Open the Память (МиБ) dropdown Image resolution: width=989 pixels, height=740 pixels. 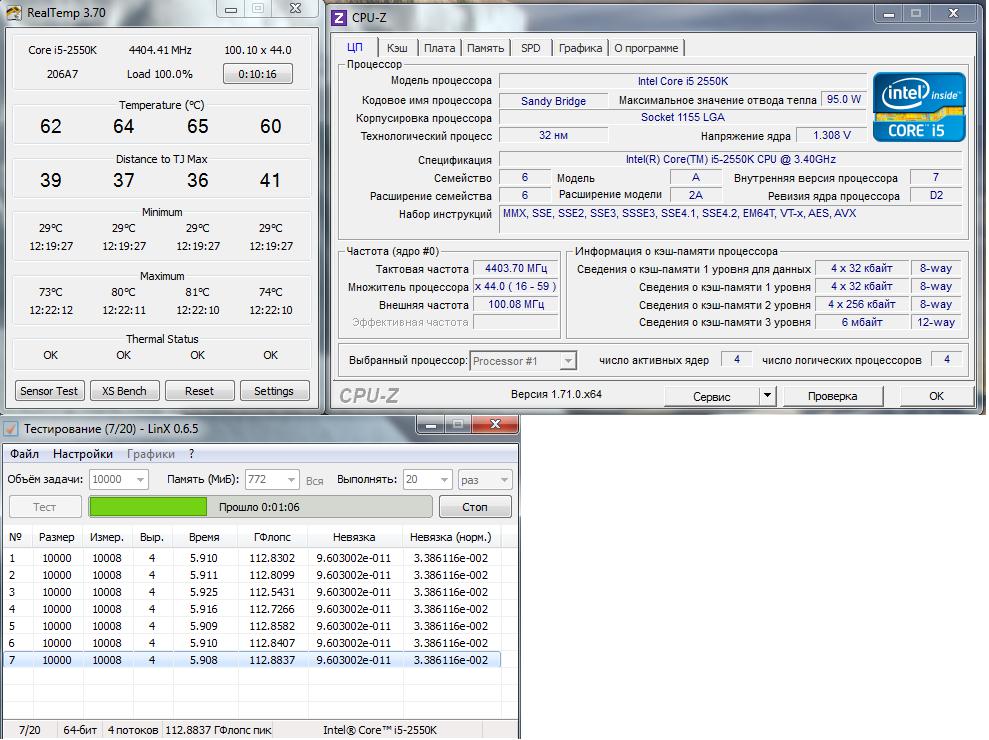point(272,480)
